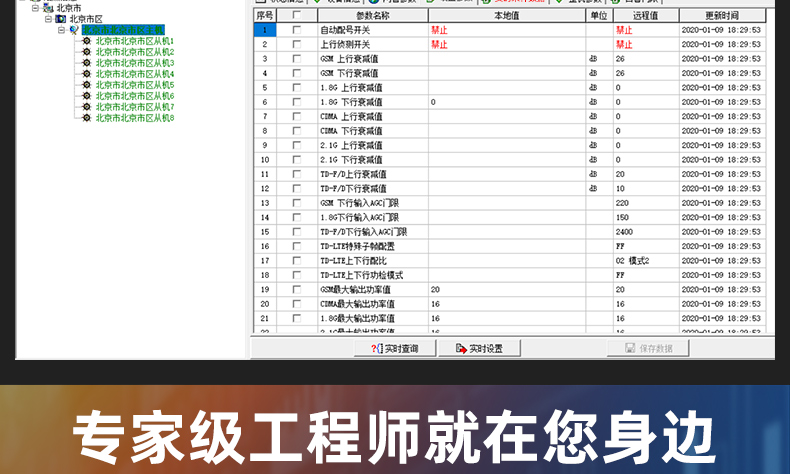This screenshot has width=790, height=474.
Task: Tick the select-all checkbox in table header
Action: point(296,16)
